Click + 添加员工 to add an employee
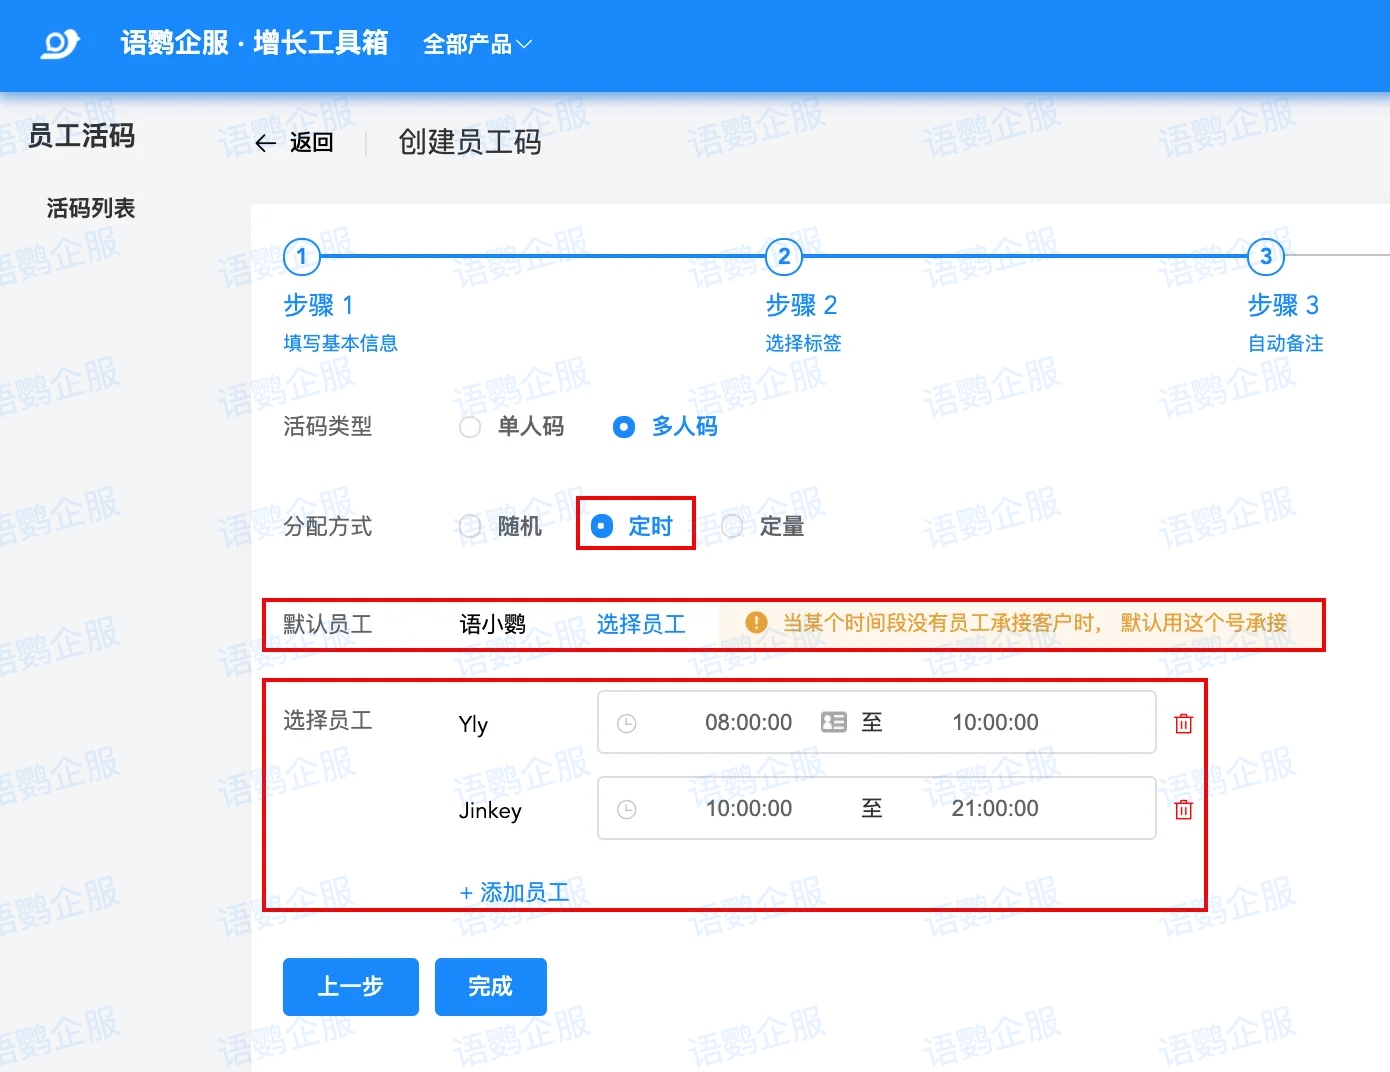 [514, 892]
